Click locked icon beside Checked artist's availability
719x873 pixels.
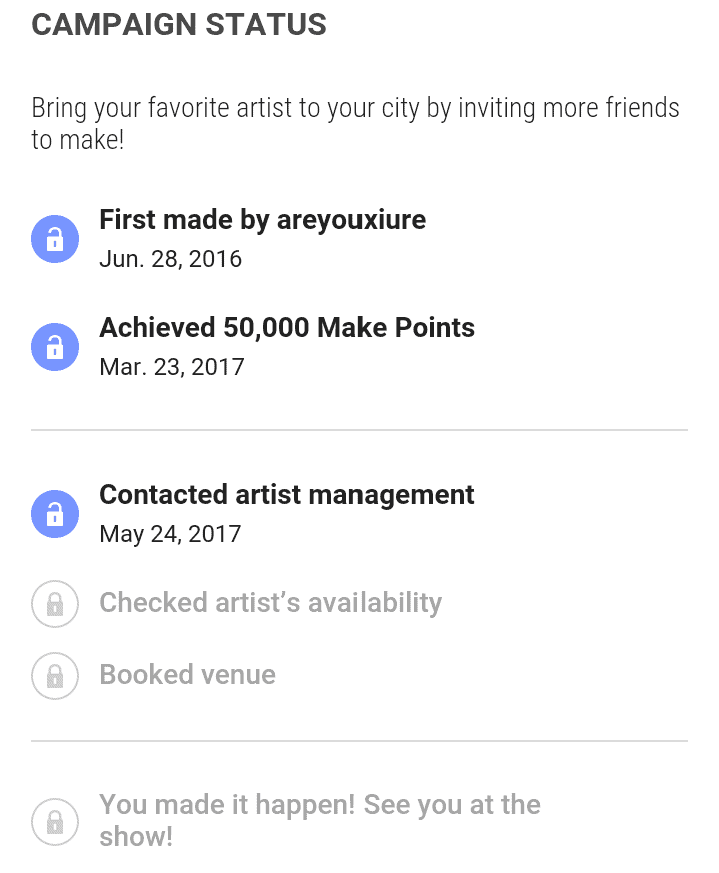pos(55,604)
